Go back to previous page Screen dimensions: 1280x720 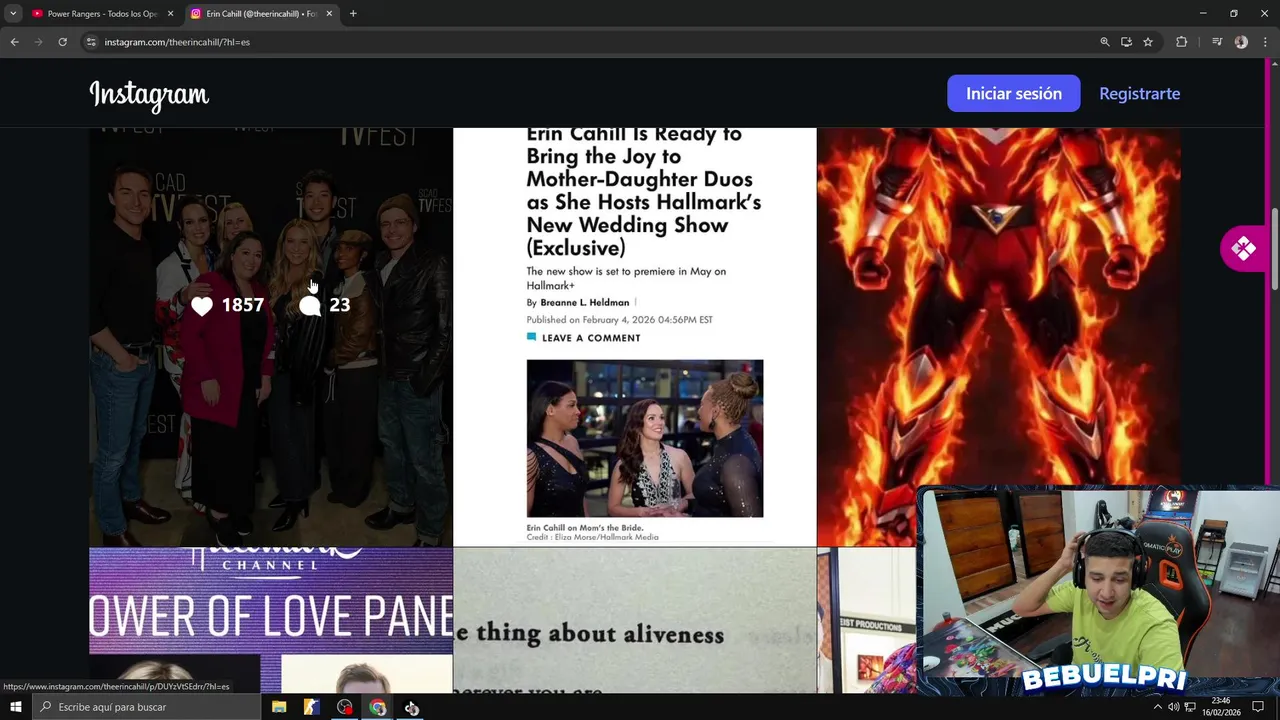click(x=14, y=42)
